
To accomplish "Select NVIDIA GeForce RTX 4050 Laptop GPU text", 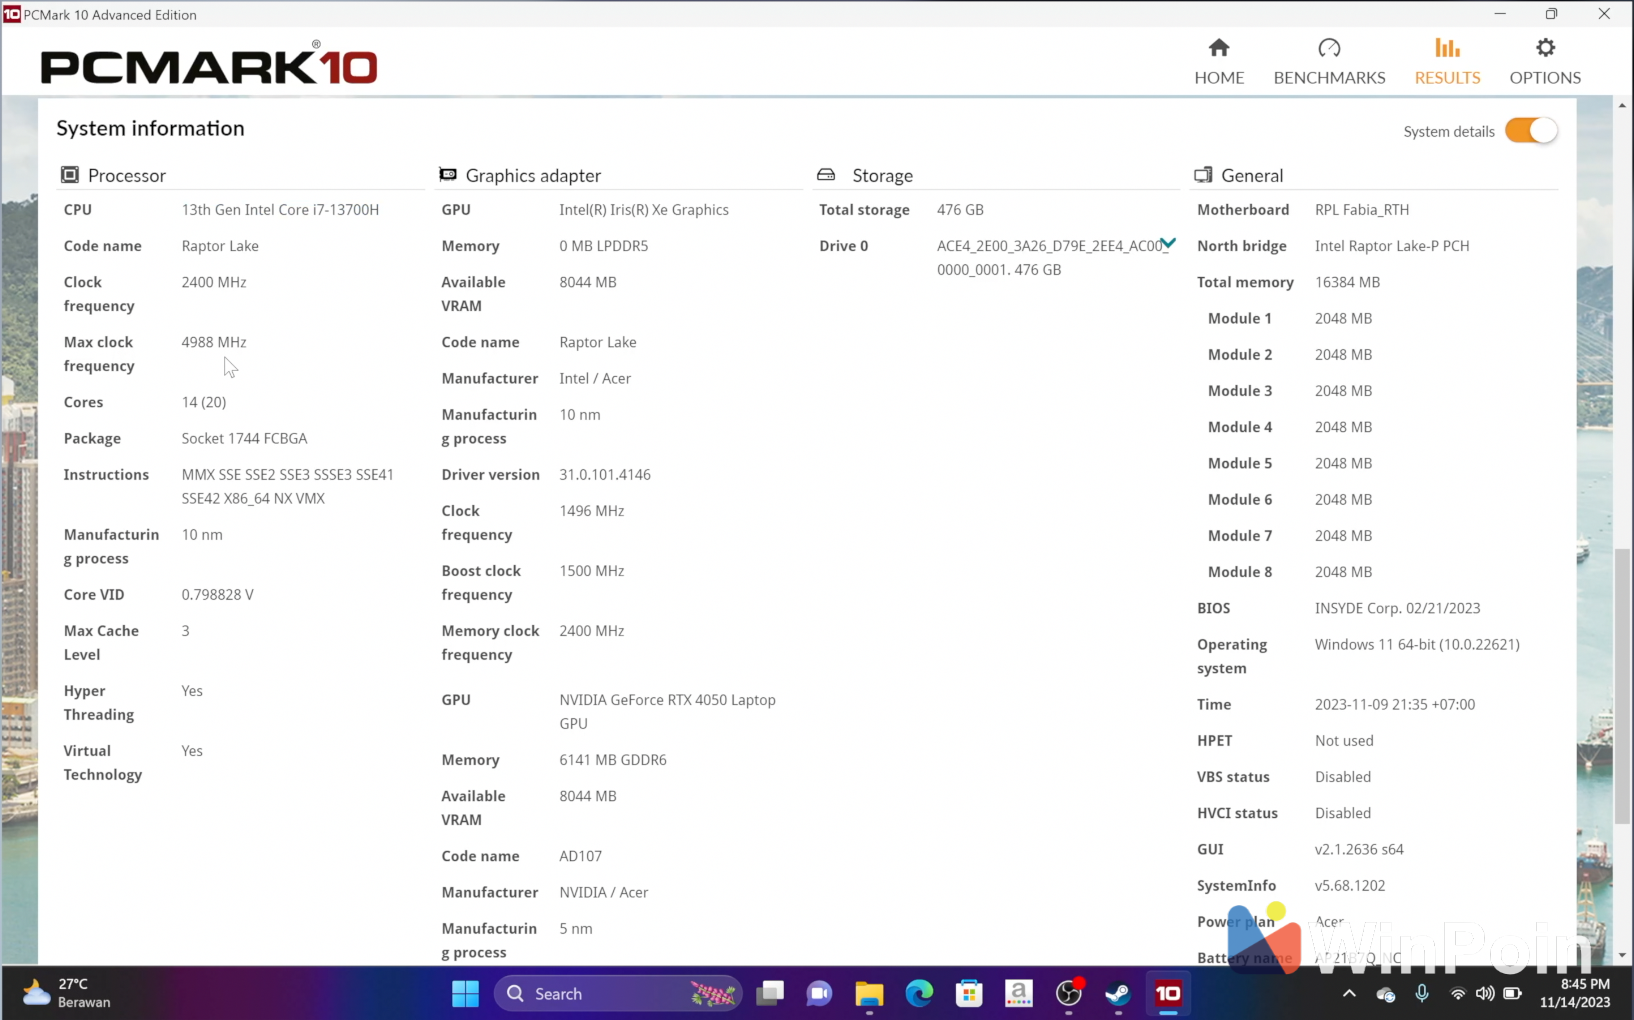I will pos(667,711).
